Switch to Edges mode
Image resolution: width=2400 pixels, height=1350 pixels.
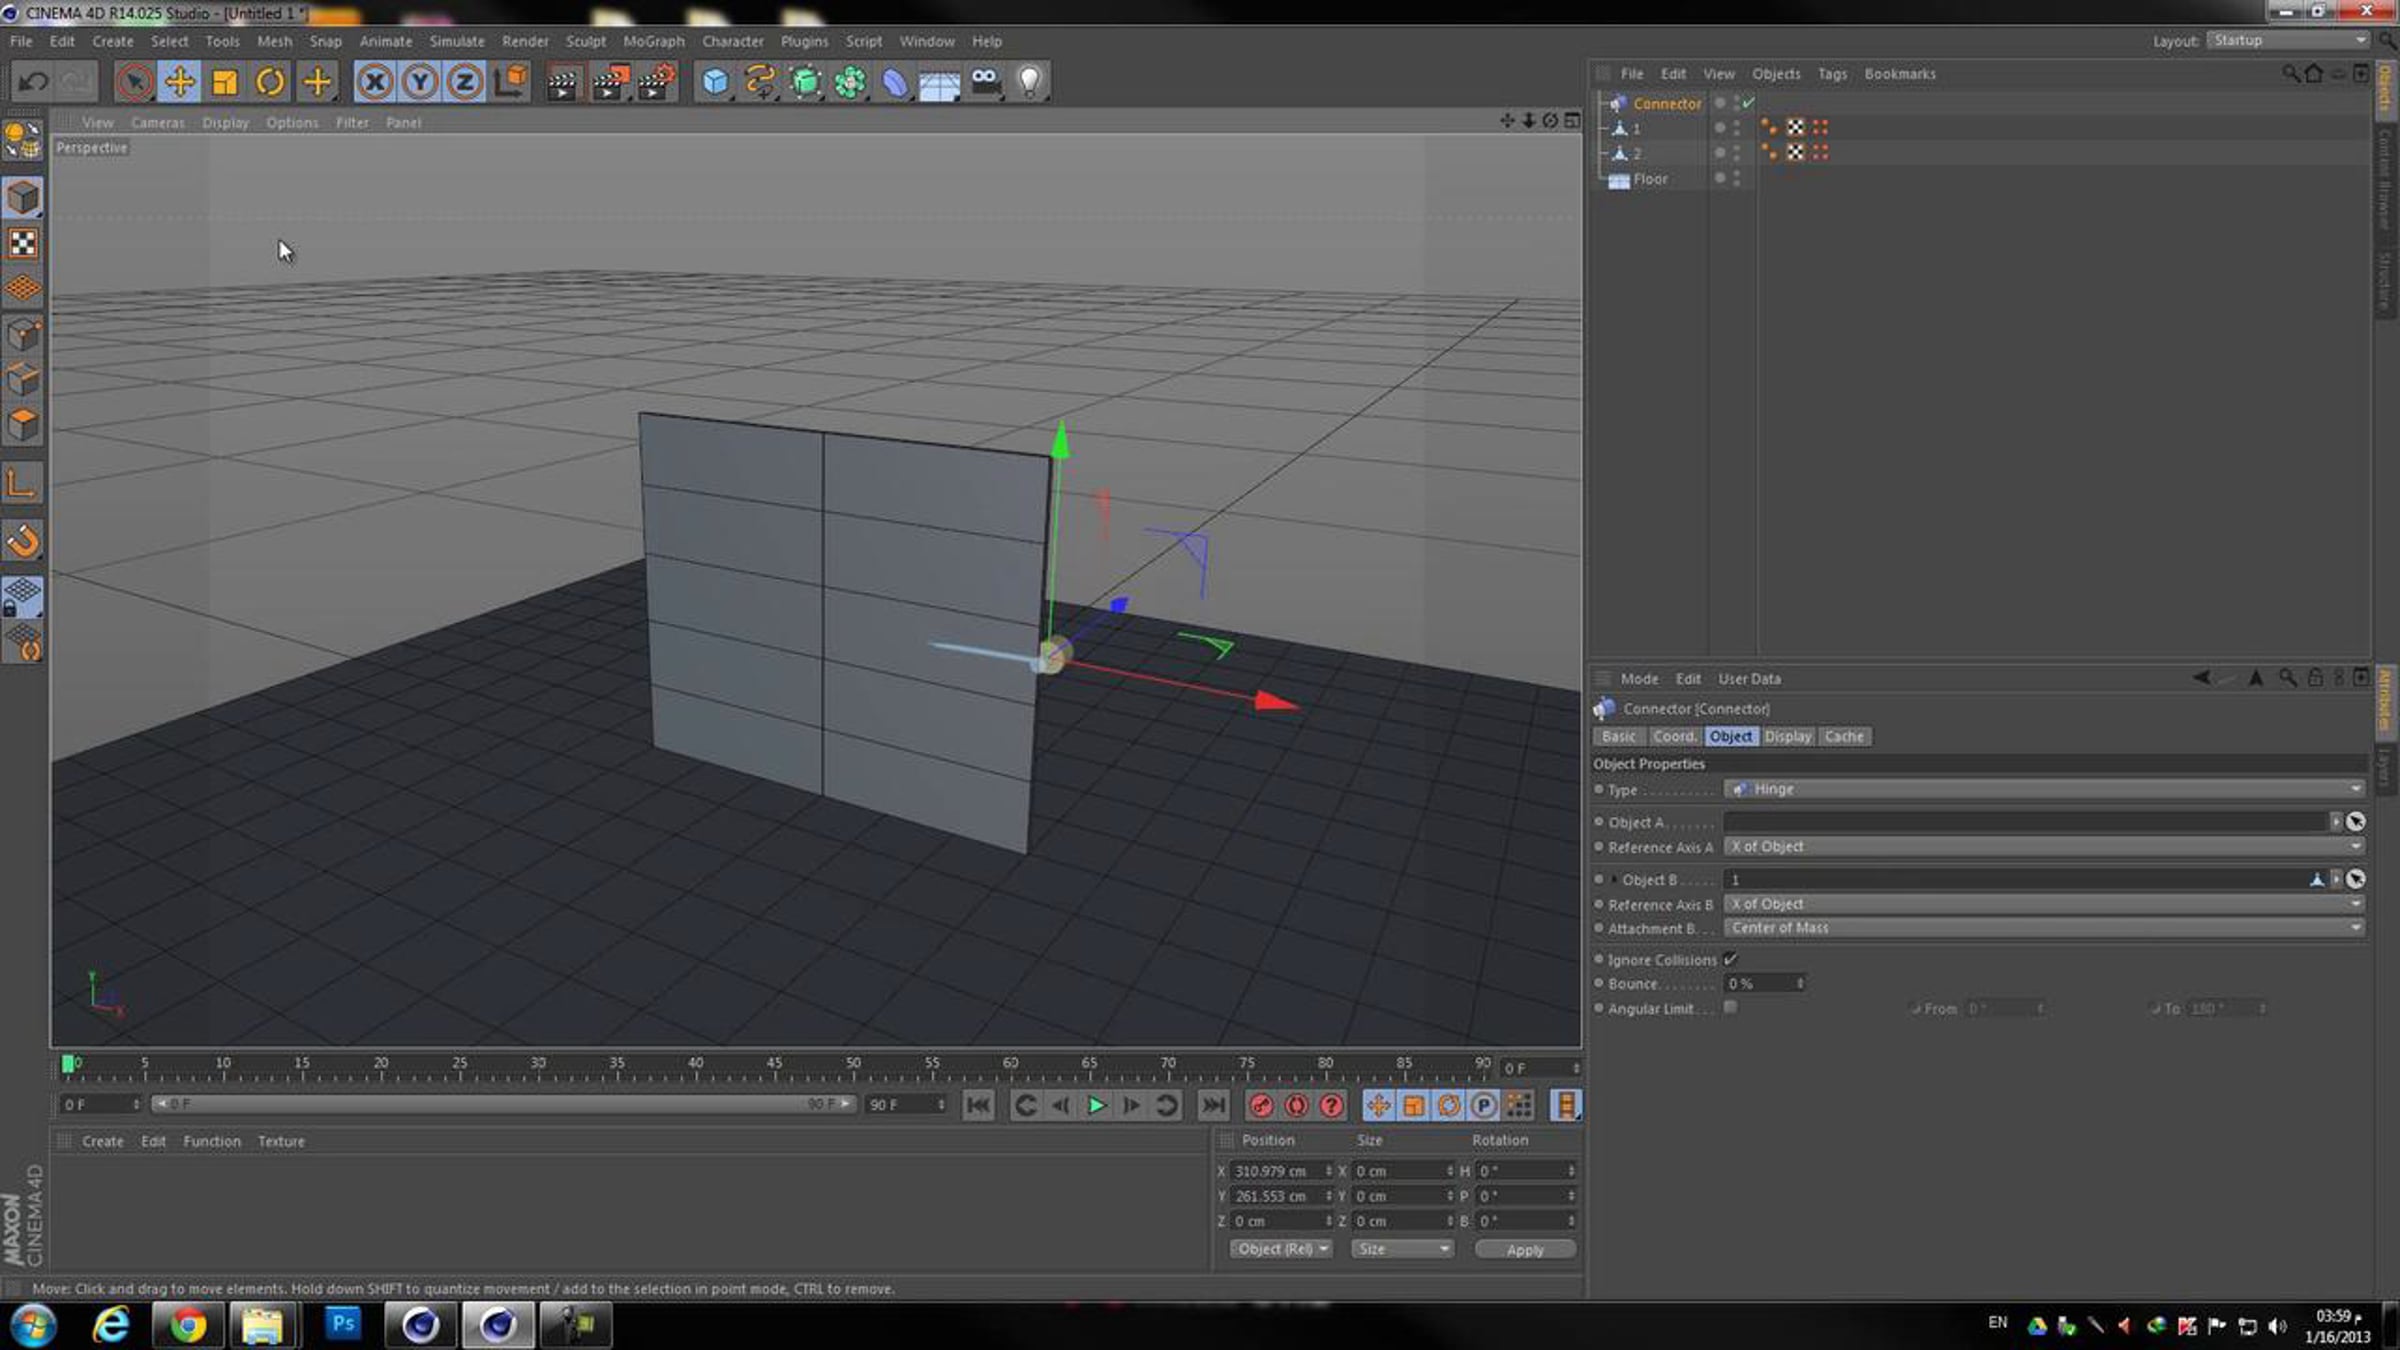pyautogui.click(x=23, y=379)
